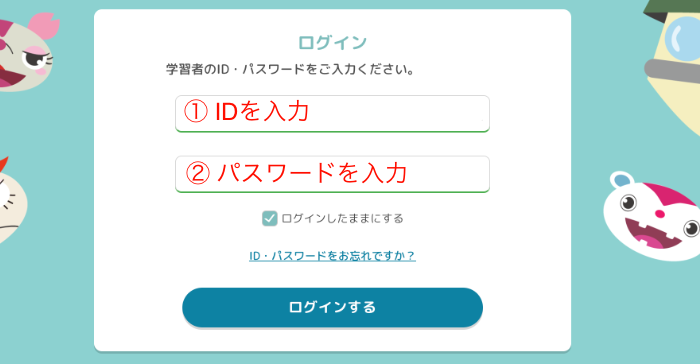700x364 pixels.
Task: Click the ログインする button
Action: [333, 307]
